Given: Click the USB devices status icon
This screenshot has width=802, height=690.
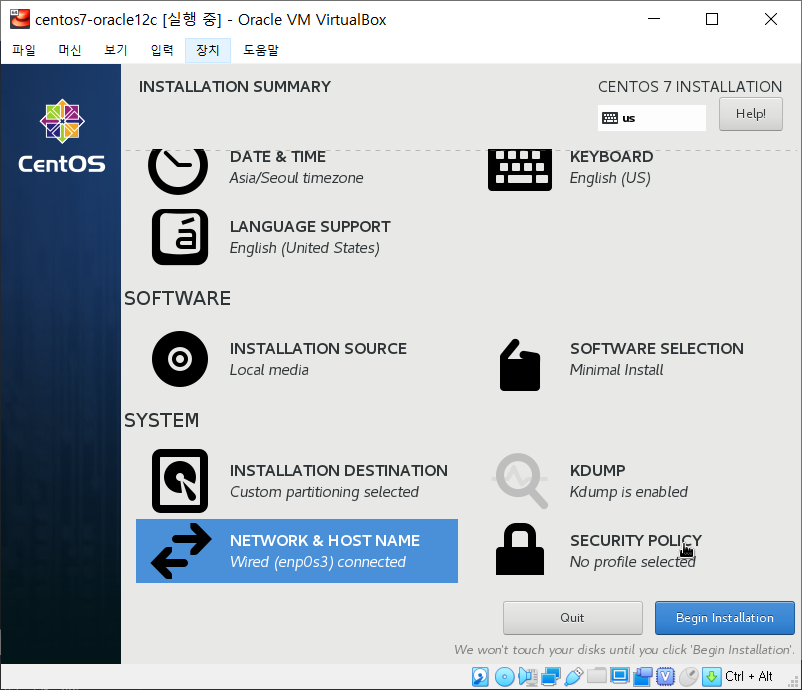Looking at the screenshot, I should point(574,677).
